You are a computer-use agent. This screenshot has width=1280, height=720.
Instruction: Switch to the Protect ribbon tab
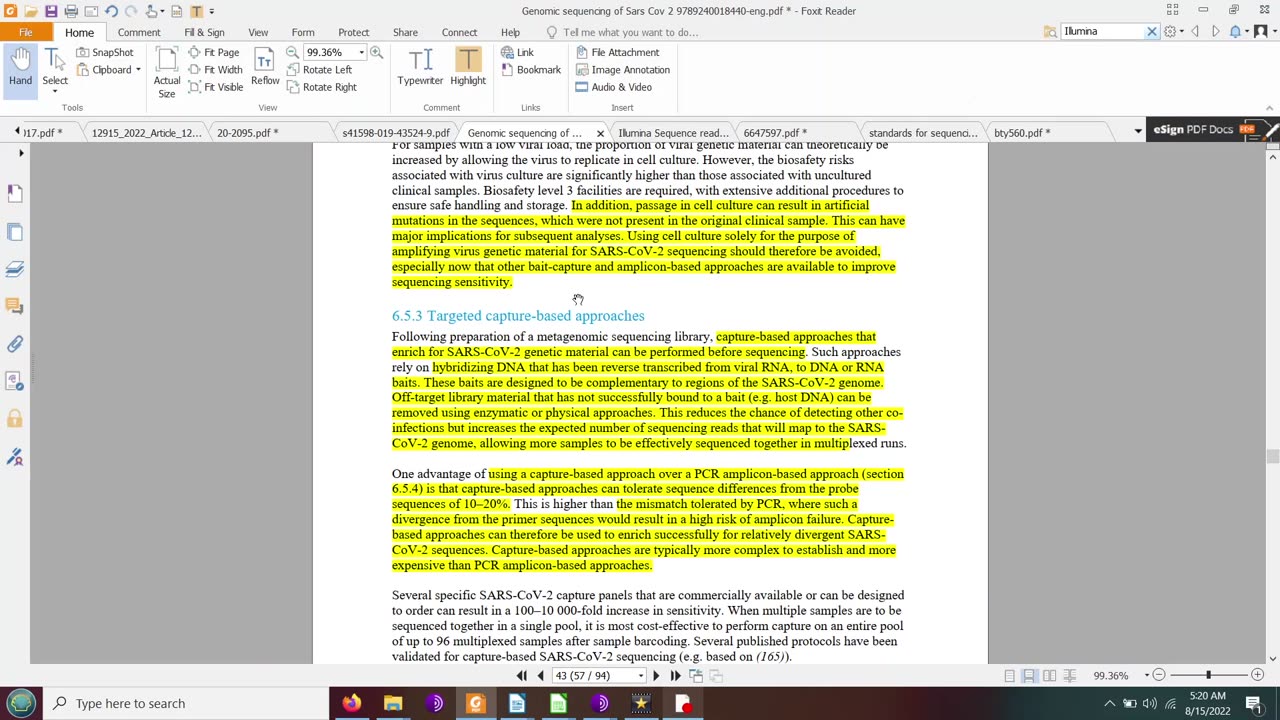click(353, 32)
